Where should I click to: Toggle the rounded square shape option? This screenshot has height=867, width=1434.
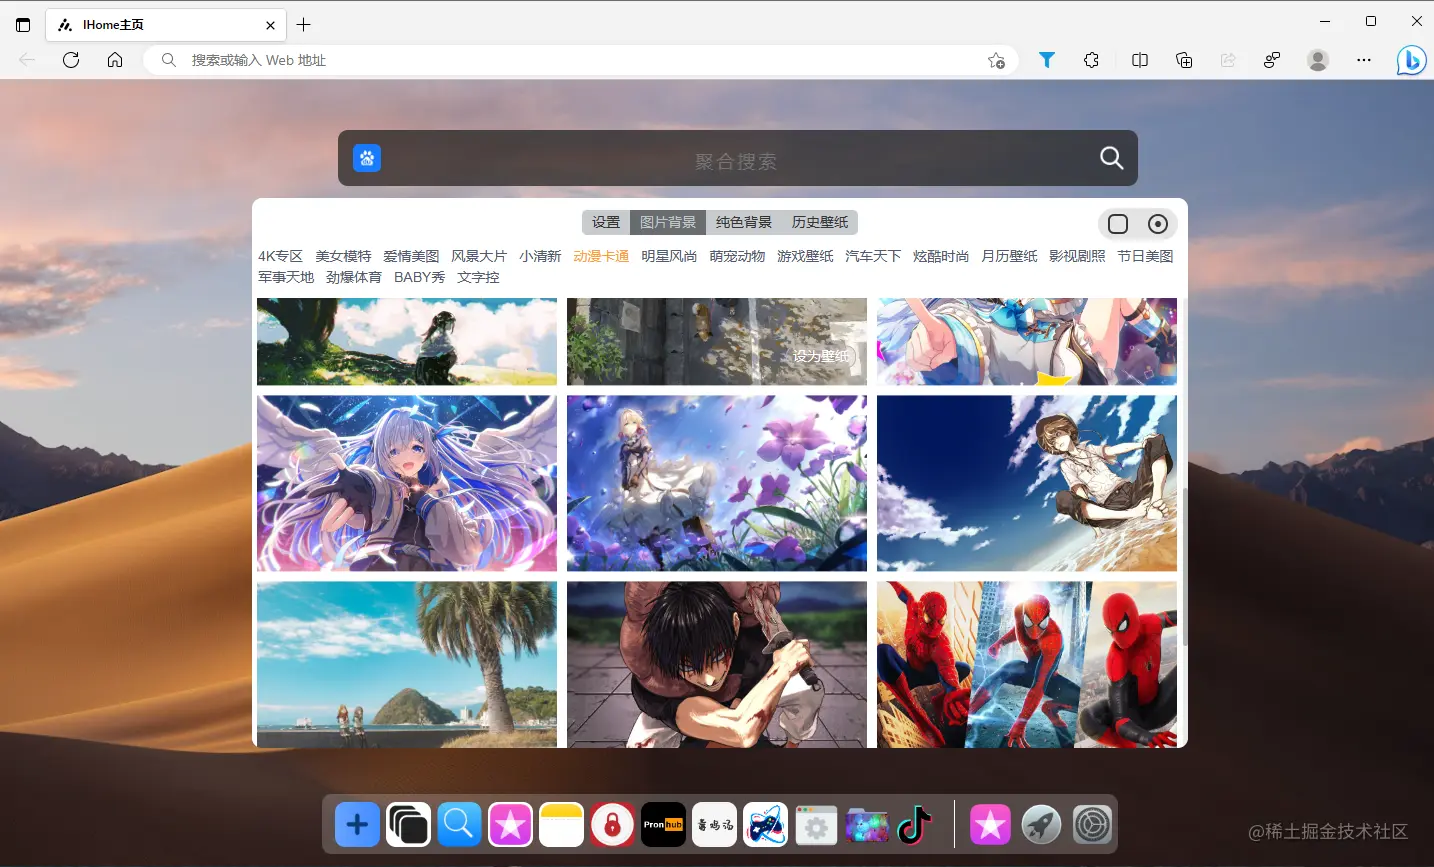coord(1118,224)
